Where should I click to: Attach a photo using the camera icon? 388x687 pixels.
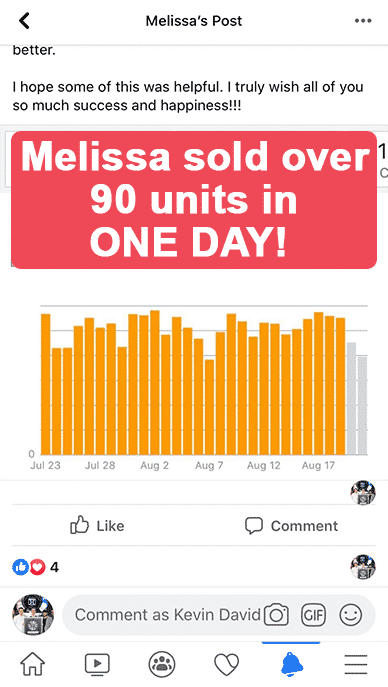(x=276, y=615)
